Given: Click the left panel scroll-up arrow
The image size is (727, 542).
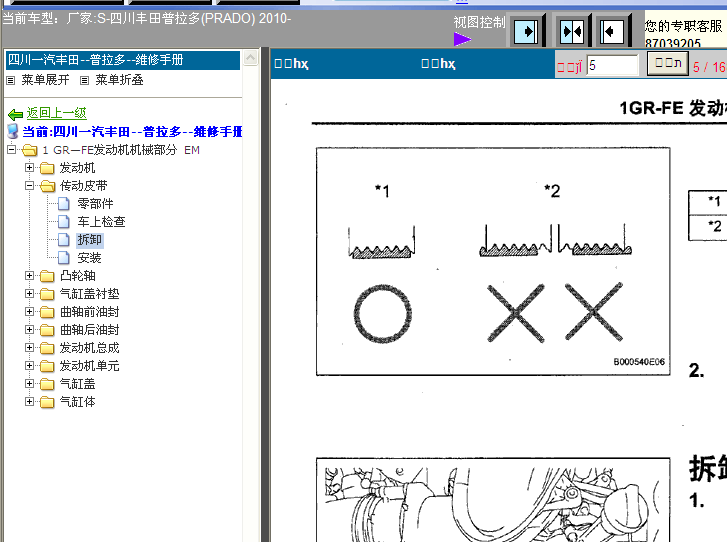Looking at the screenshot, I should 250,57.
